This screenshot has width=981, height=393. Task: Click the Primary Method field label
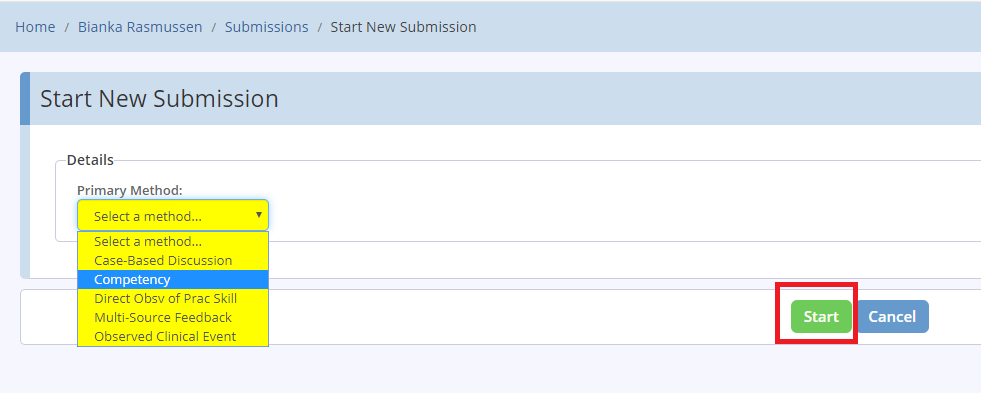130,190
